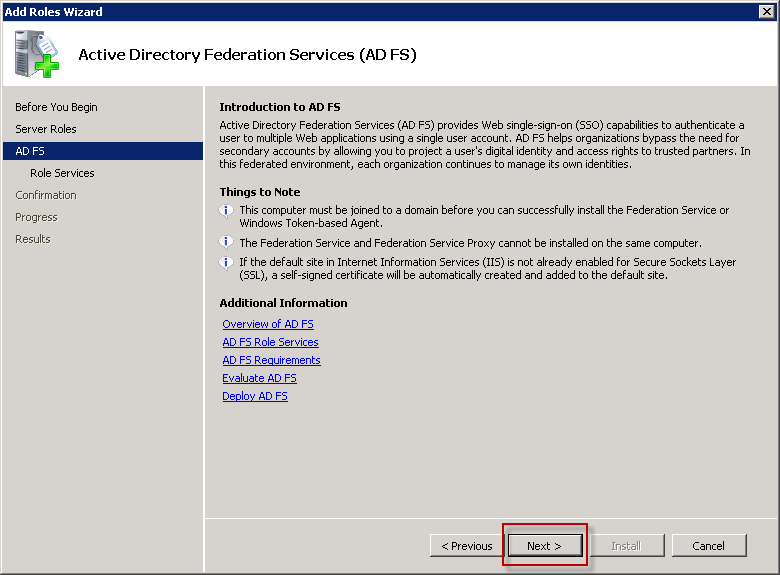Click the Next button
Viewport: 780px width, 575px height.
[x=545, y=546]
